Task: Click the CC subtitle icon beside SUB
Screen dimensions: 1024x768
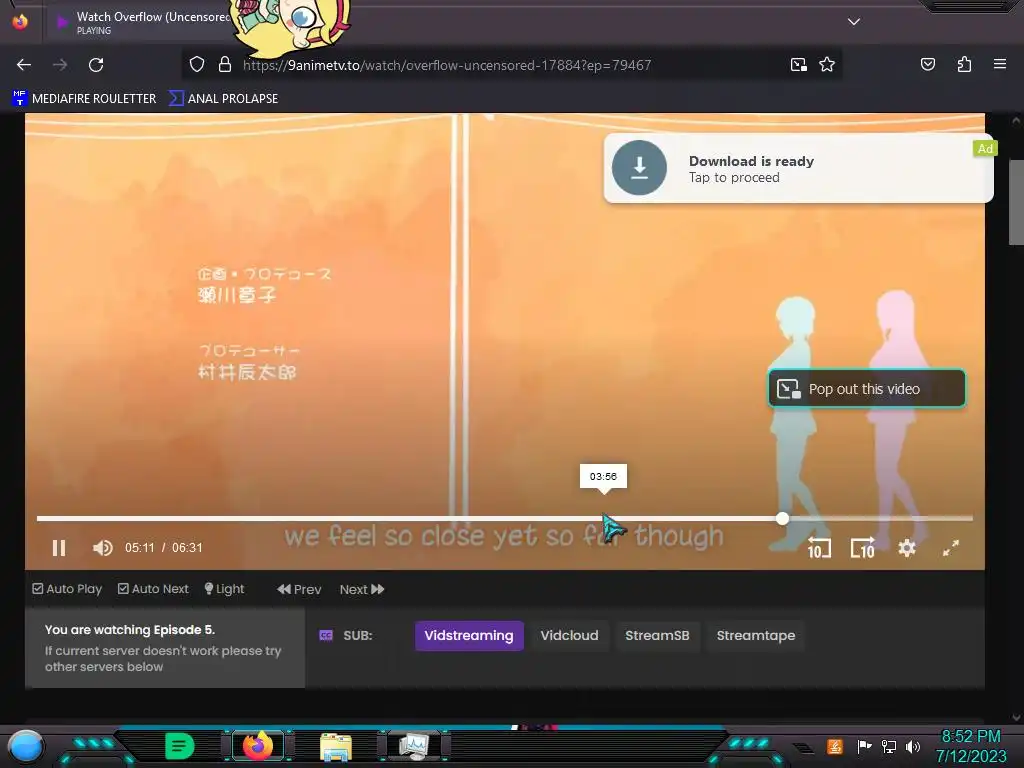Action: point(326,635)
